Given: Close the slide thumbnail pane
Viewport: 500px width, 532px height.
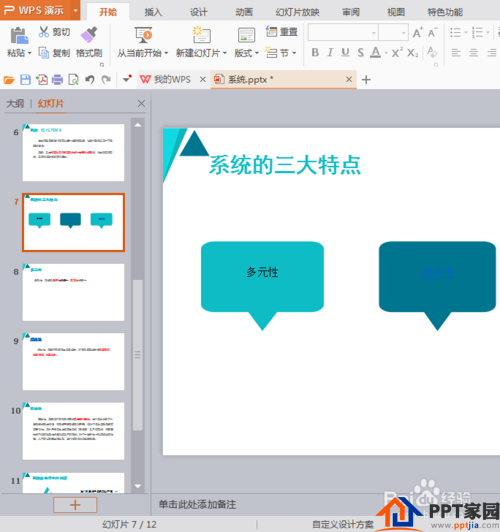Looking at the screenshot, I should (x=141, y=103).
